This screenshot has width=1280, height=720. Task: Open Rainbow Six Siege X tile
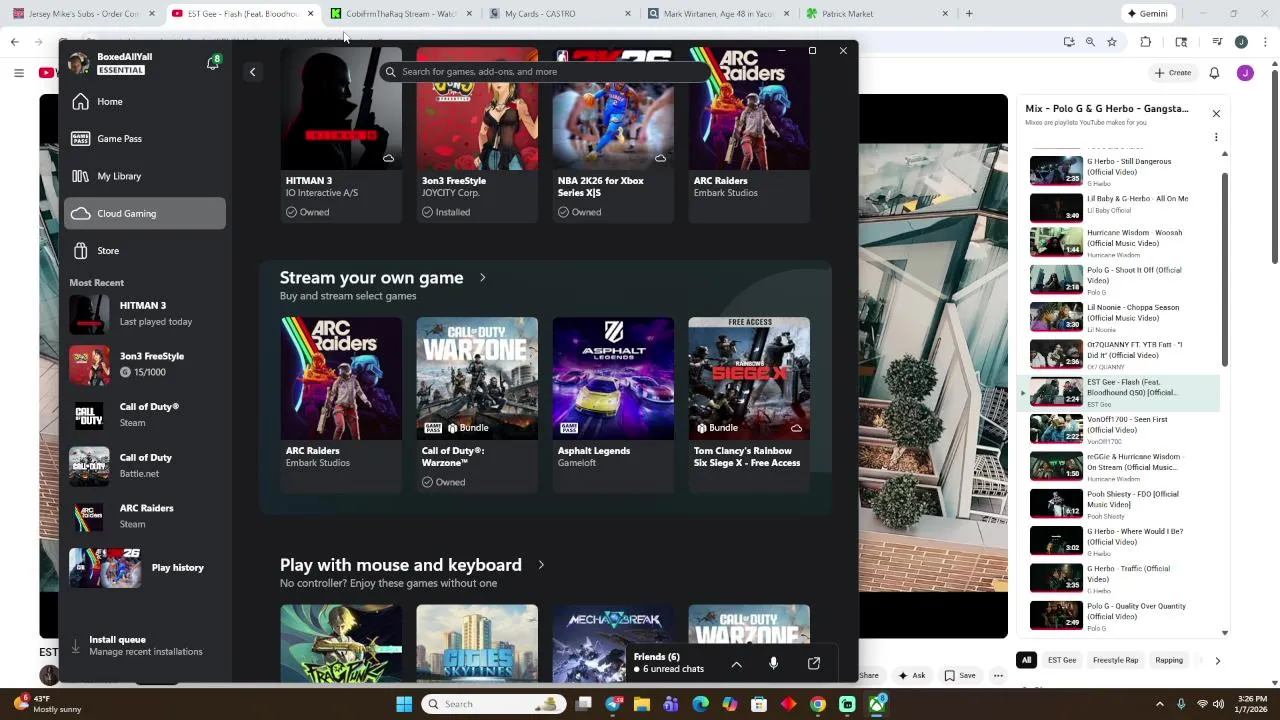click(x=749, y=403)
